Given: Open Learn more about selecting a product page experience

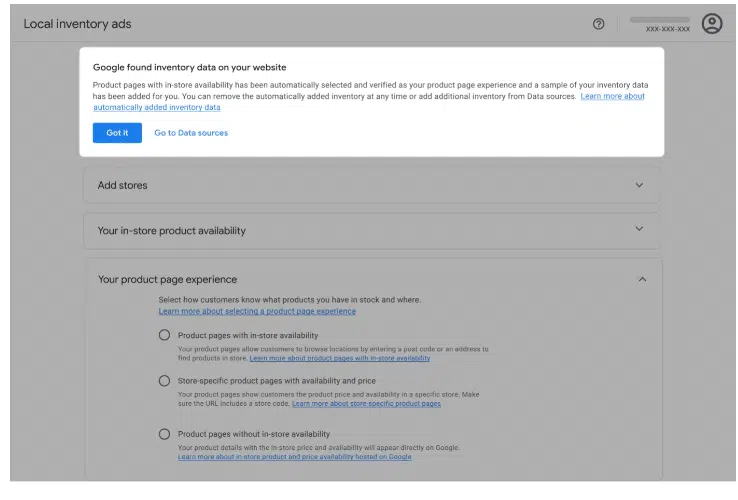Looking at the screenshot, I should [x=257, y=311].
